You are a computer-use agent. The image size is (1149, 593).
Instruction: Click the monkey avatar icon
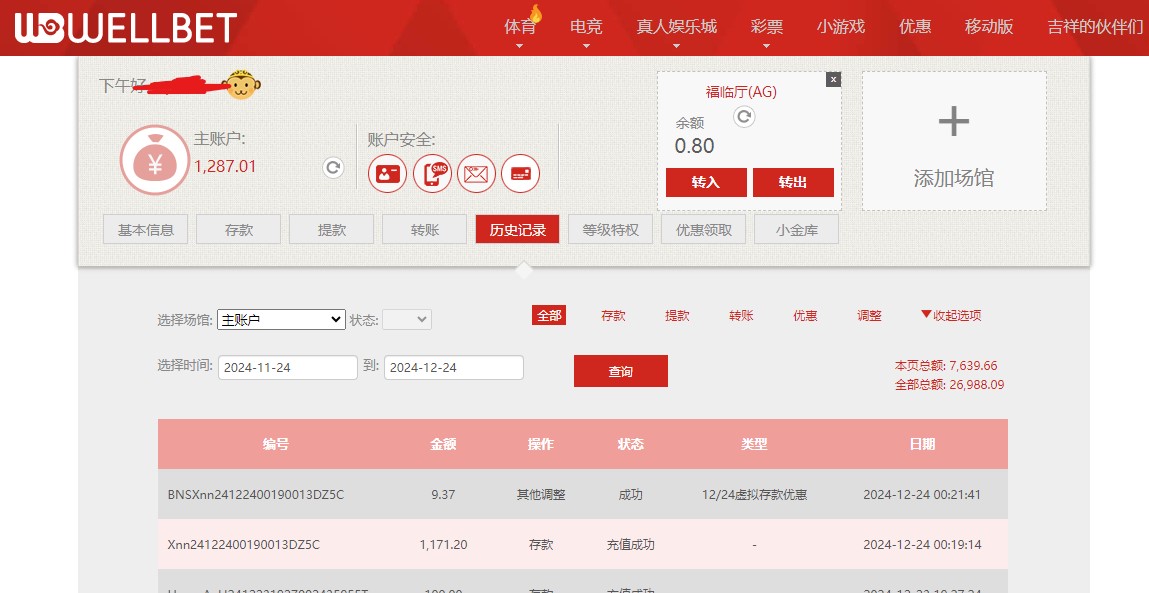click(x=241, y=86)
